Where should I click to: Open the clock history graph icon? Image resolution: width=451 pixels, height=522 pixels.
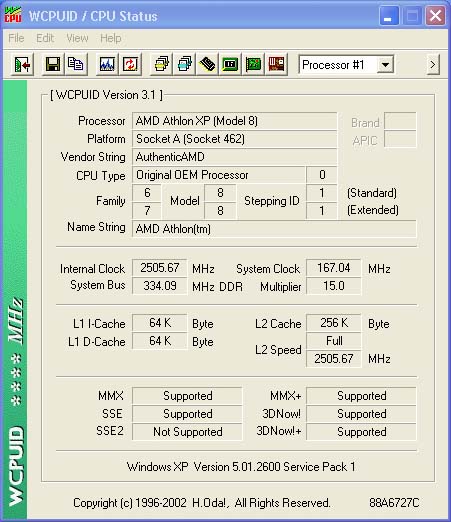coord(107,64)
